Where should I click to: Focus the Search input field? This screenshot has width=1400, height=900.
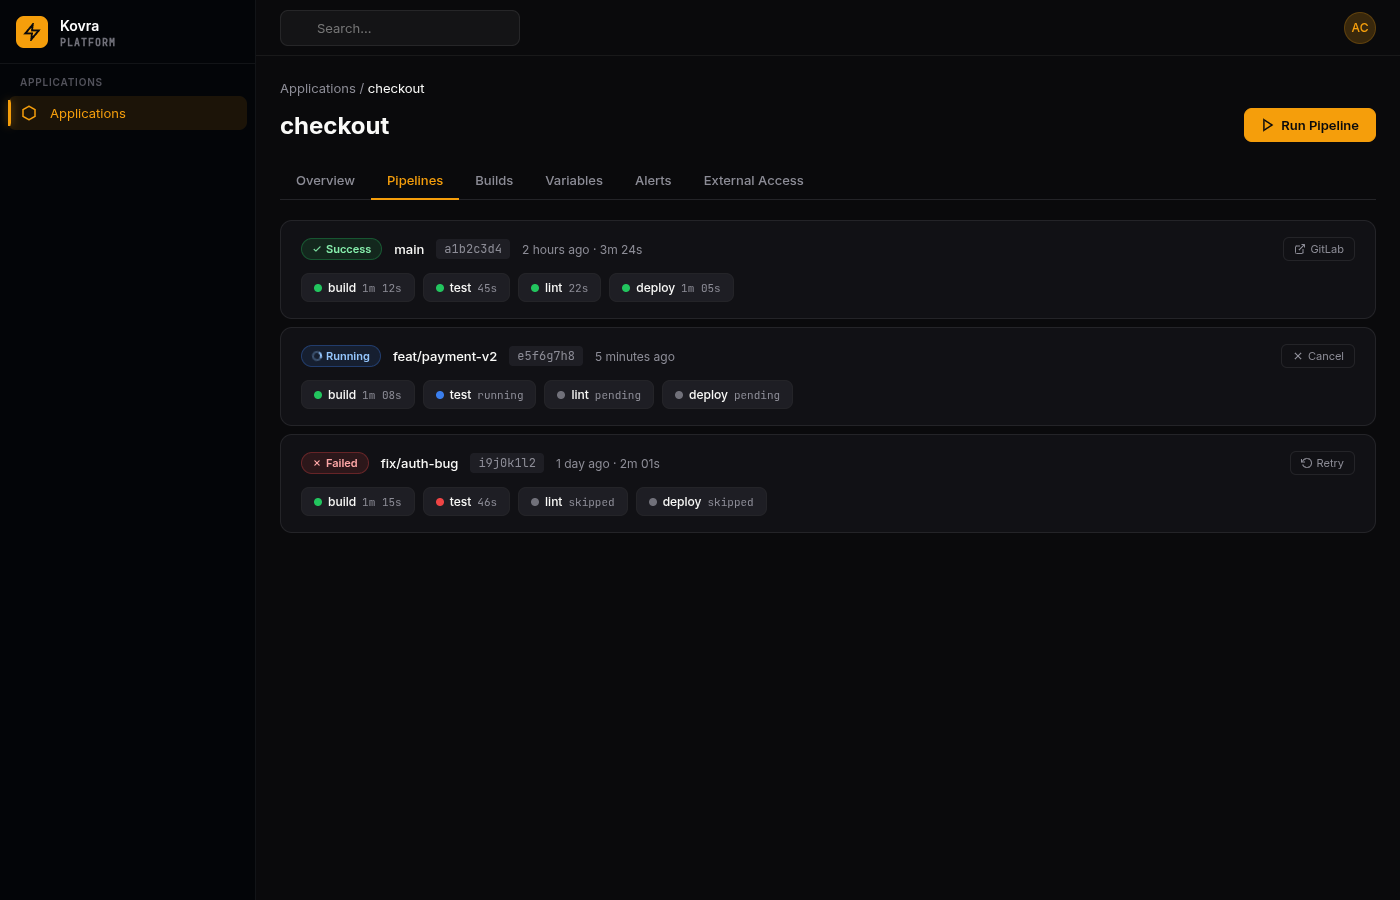click(x=400, y=28)
